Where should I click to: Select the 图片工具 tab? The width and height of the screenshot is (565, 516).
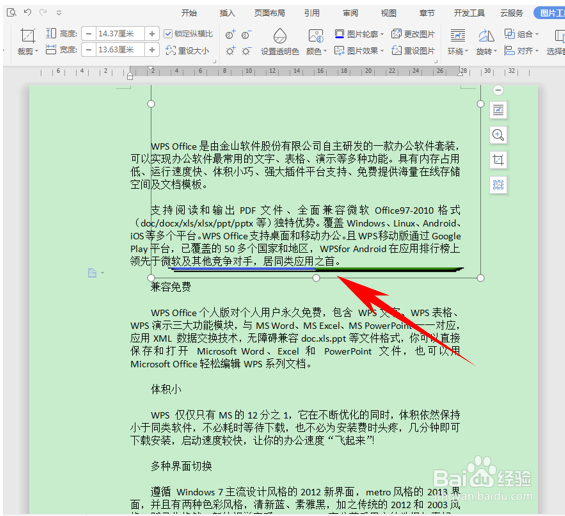pyautogui.click(x=551, y=13)
